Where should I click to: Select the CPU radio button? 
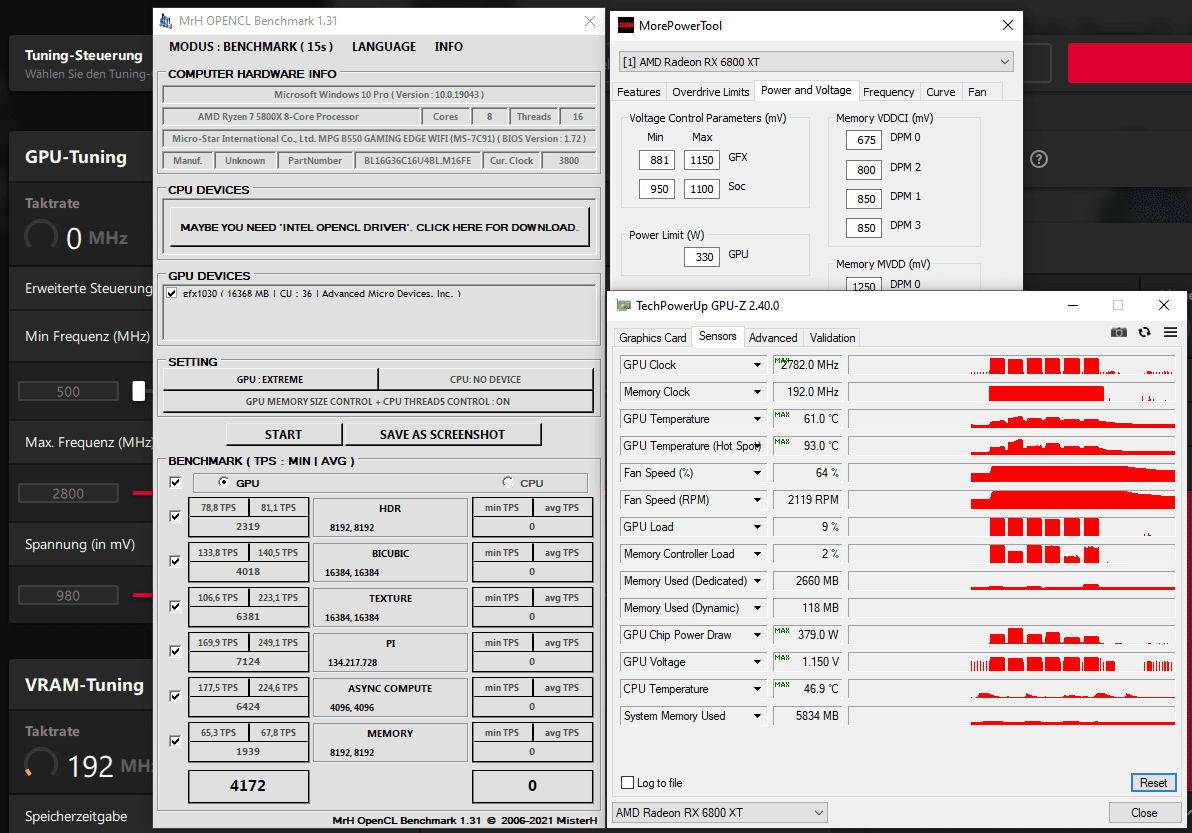[508, 482]
